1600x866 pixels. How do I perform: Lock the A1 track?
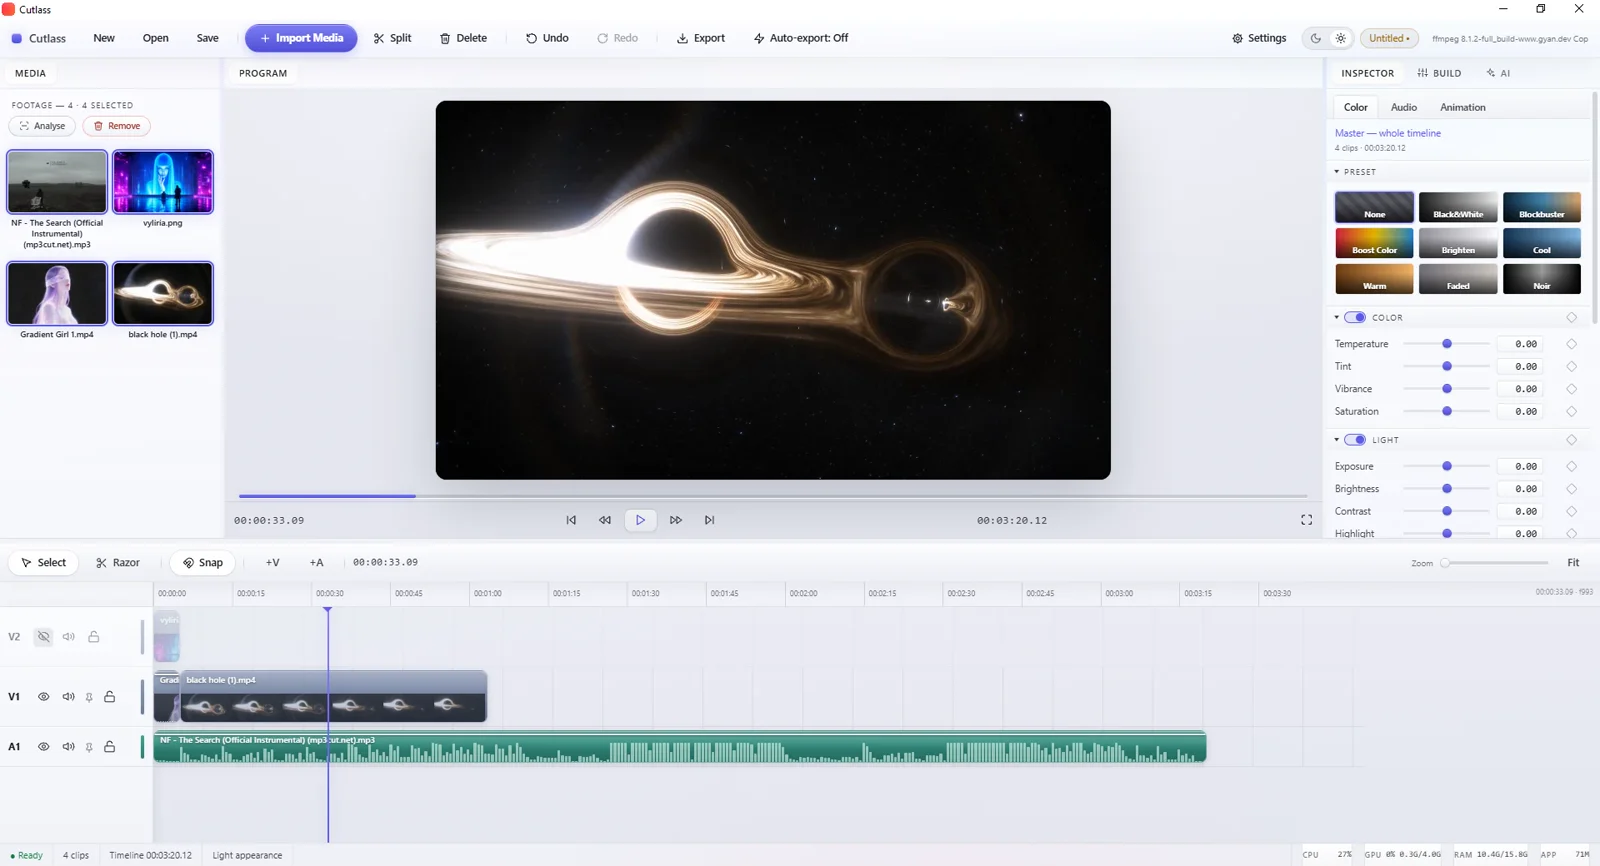[x=110, y=747]
